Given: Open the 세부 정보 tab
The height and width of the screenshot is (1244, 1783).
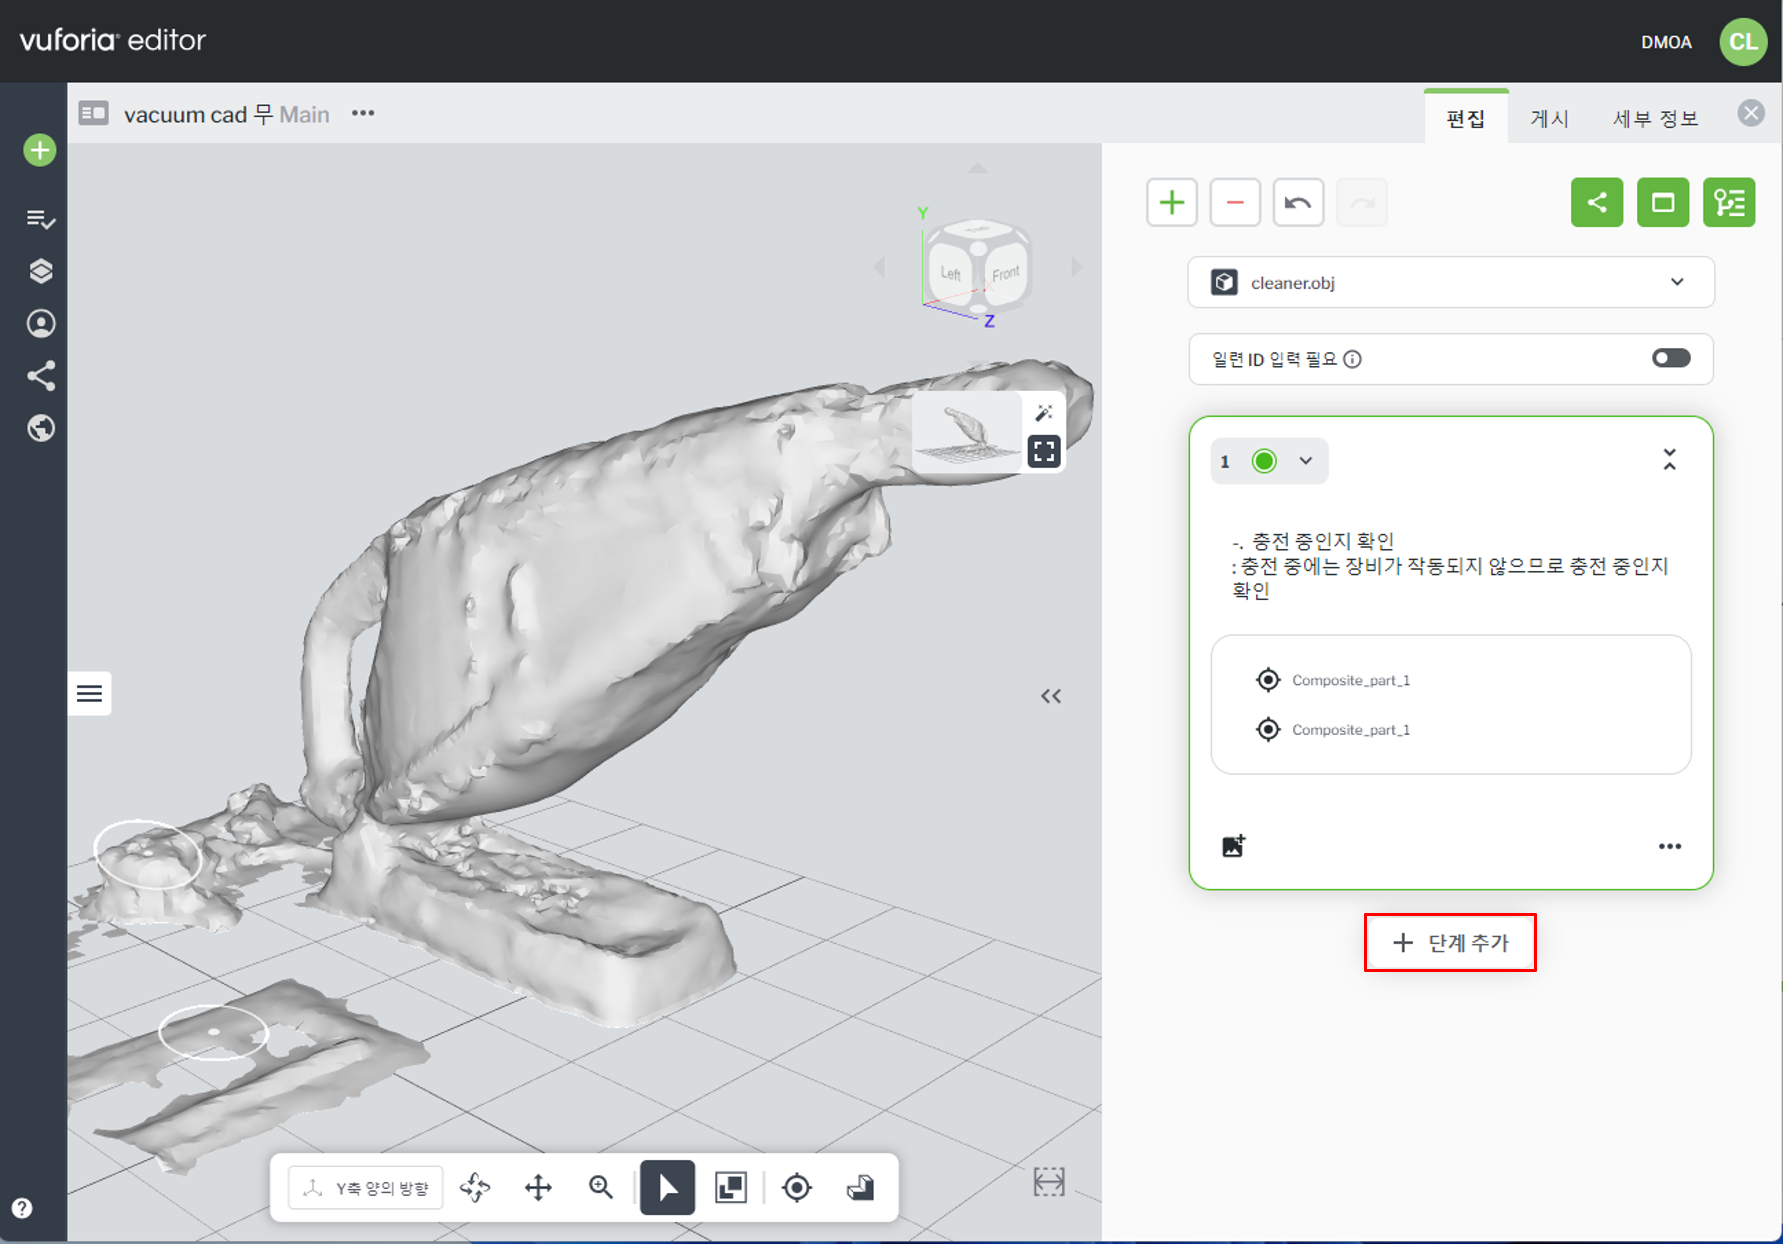Looking at the screenshot, I should pyautogui.click(x=1655, y=119).
